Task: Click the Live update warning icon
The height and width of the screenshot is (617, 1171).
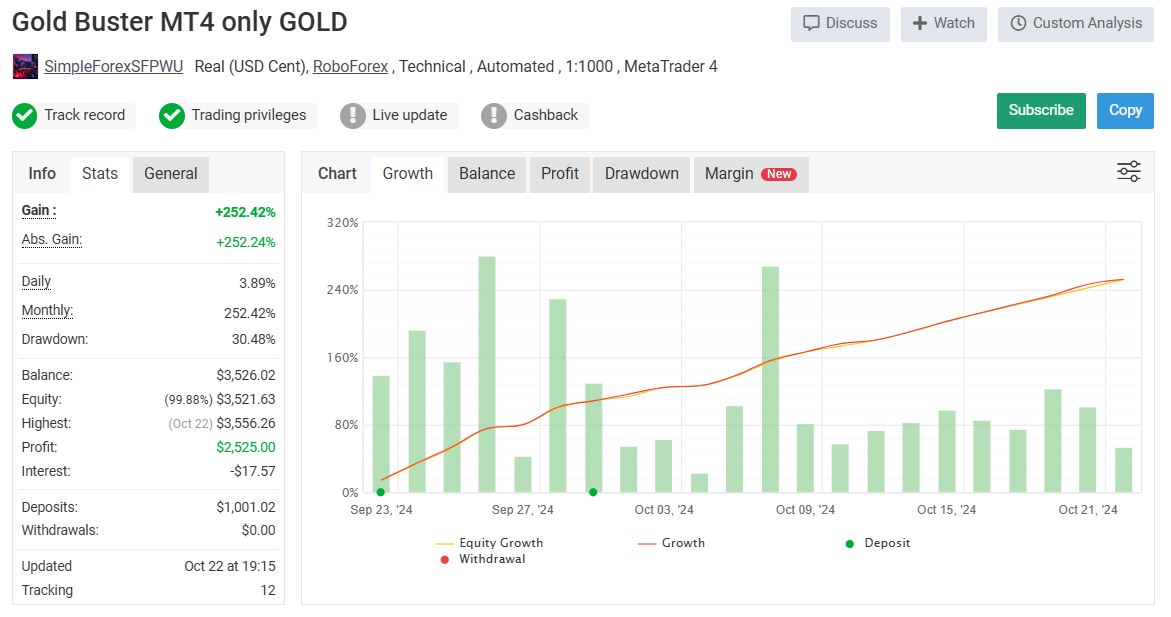Action: point(352,116)
